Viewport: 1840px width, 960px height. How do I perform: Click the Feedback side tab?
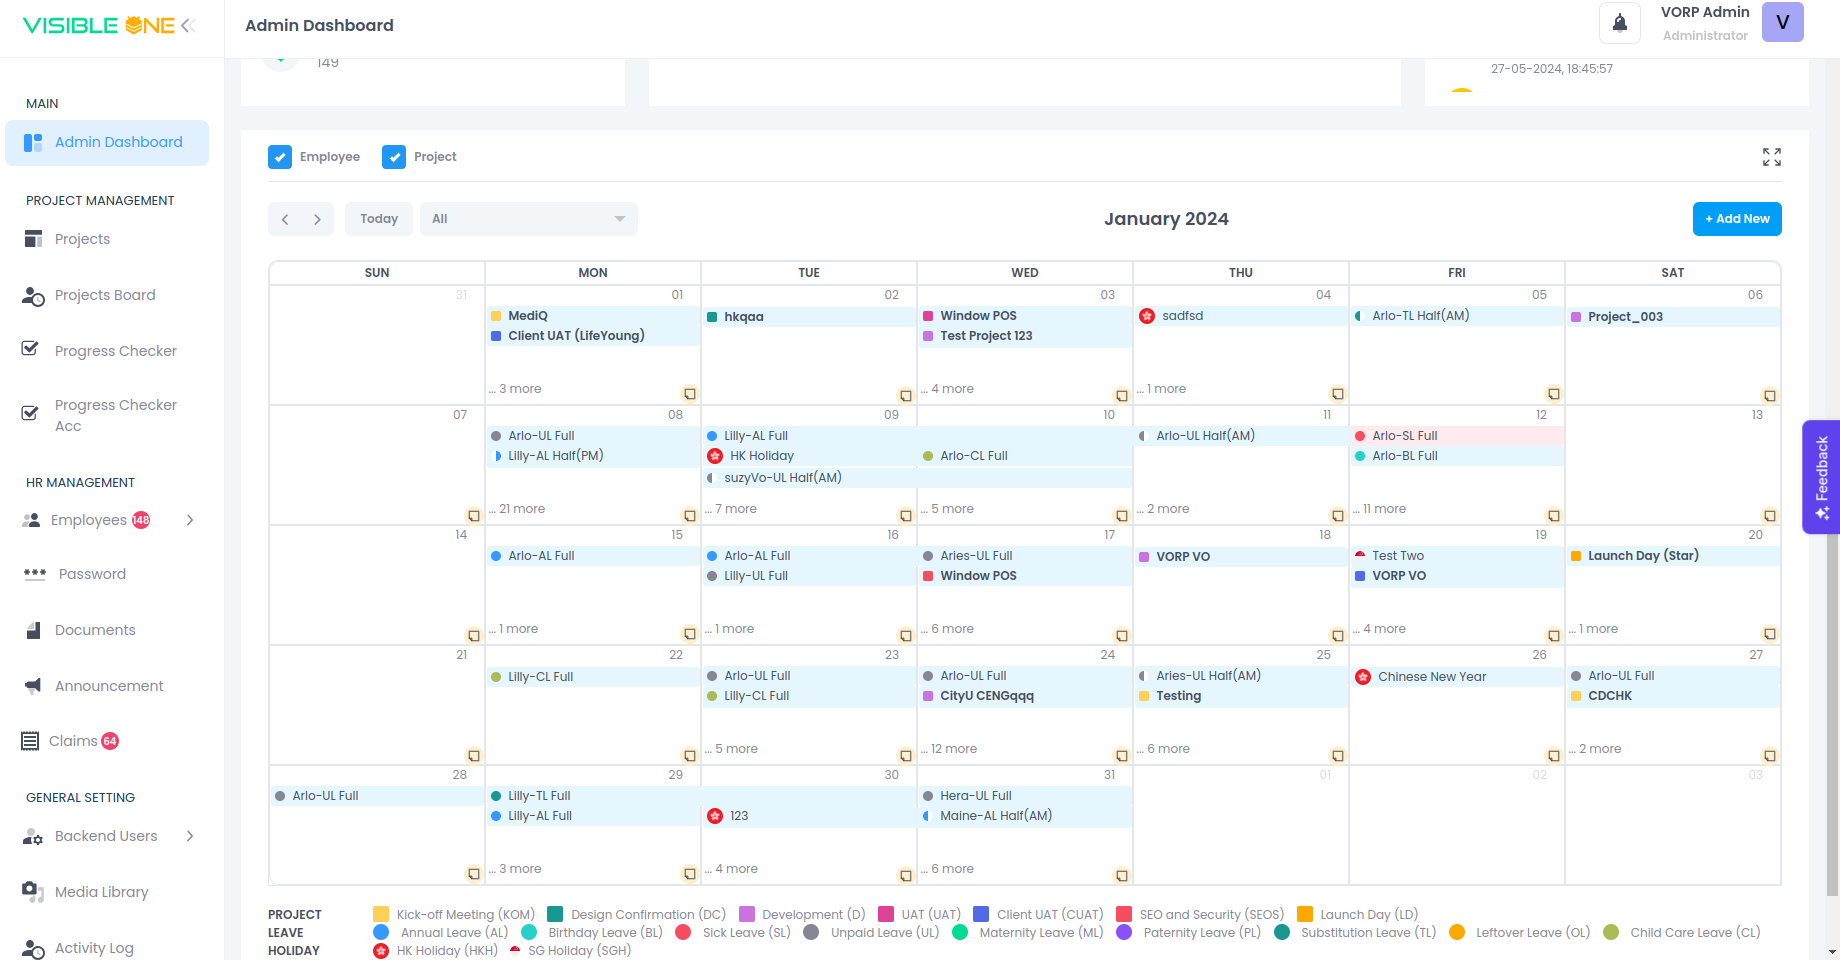[1821, 477]
